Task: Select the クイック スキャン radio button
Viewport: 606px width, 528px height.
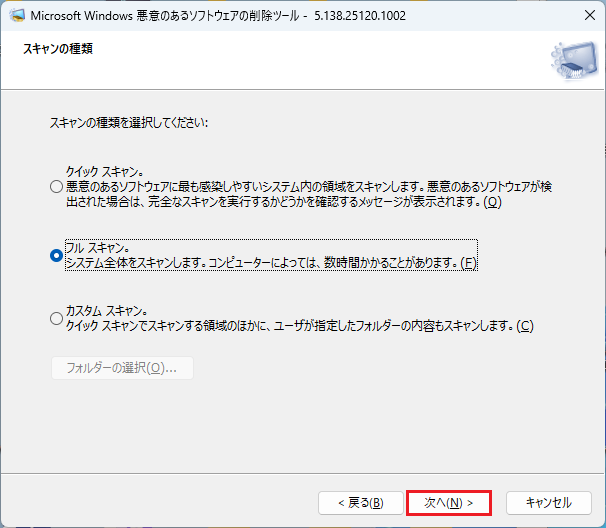Action: pos(56,186)
